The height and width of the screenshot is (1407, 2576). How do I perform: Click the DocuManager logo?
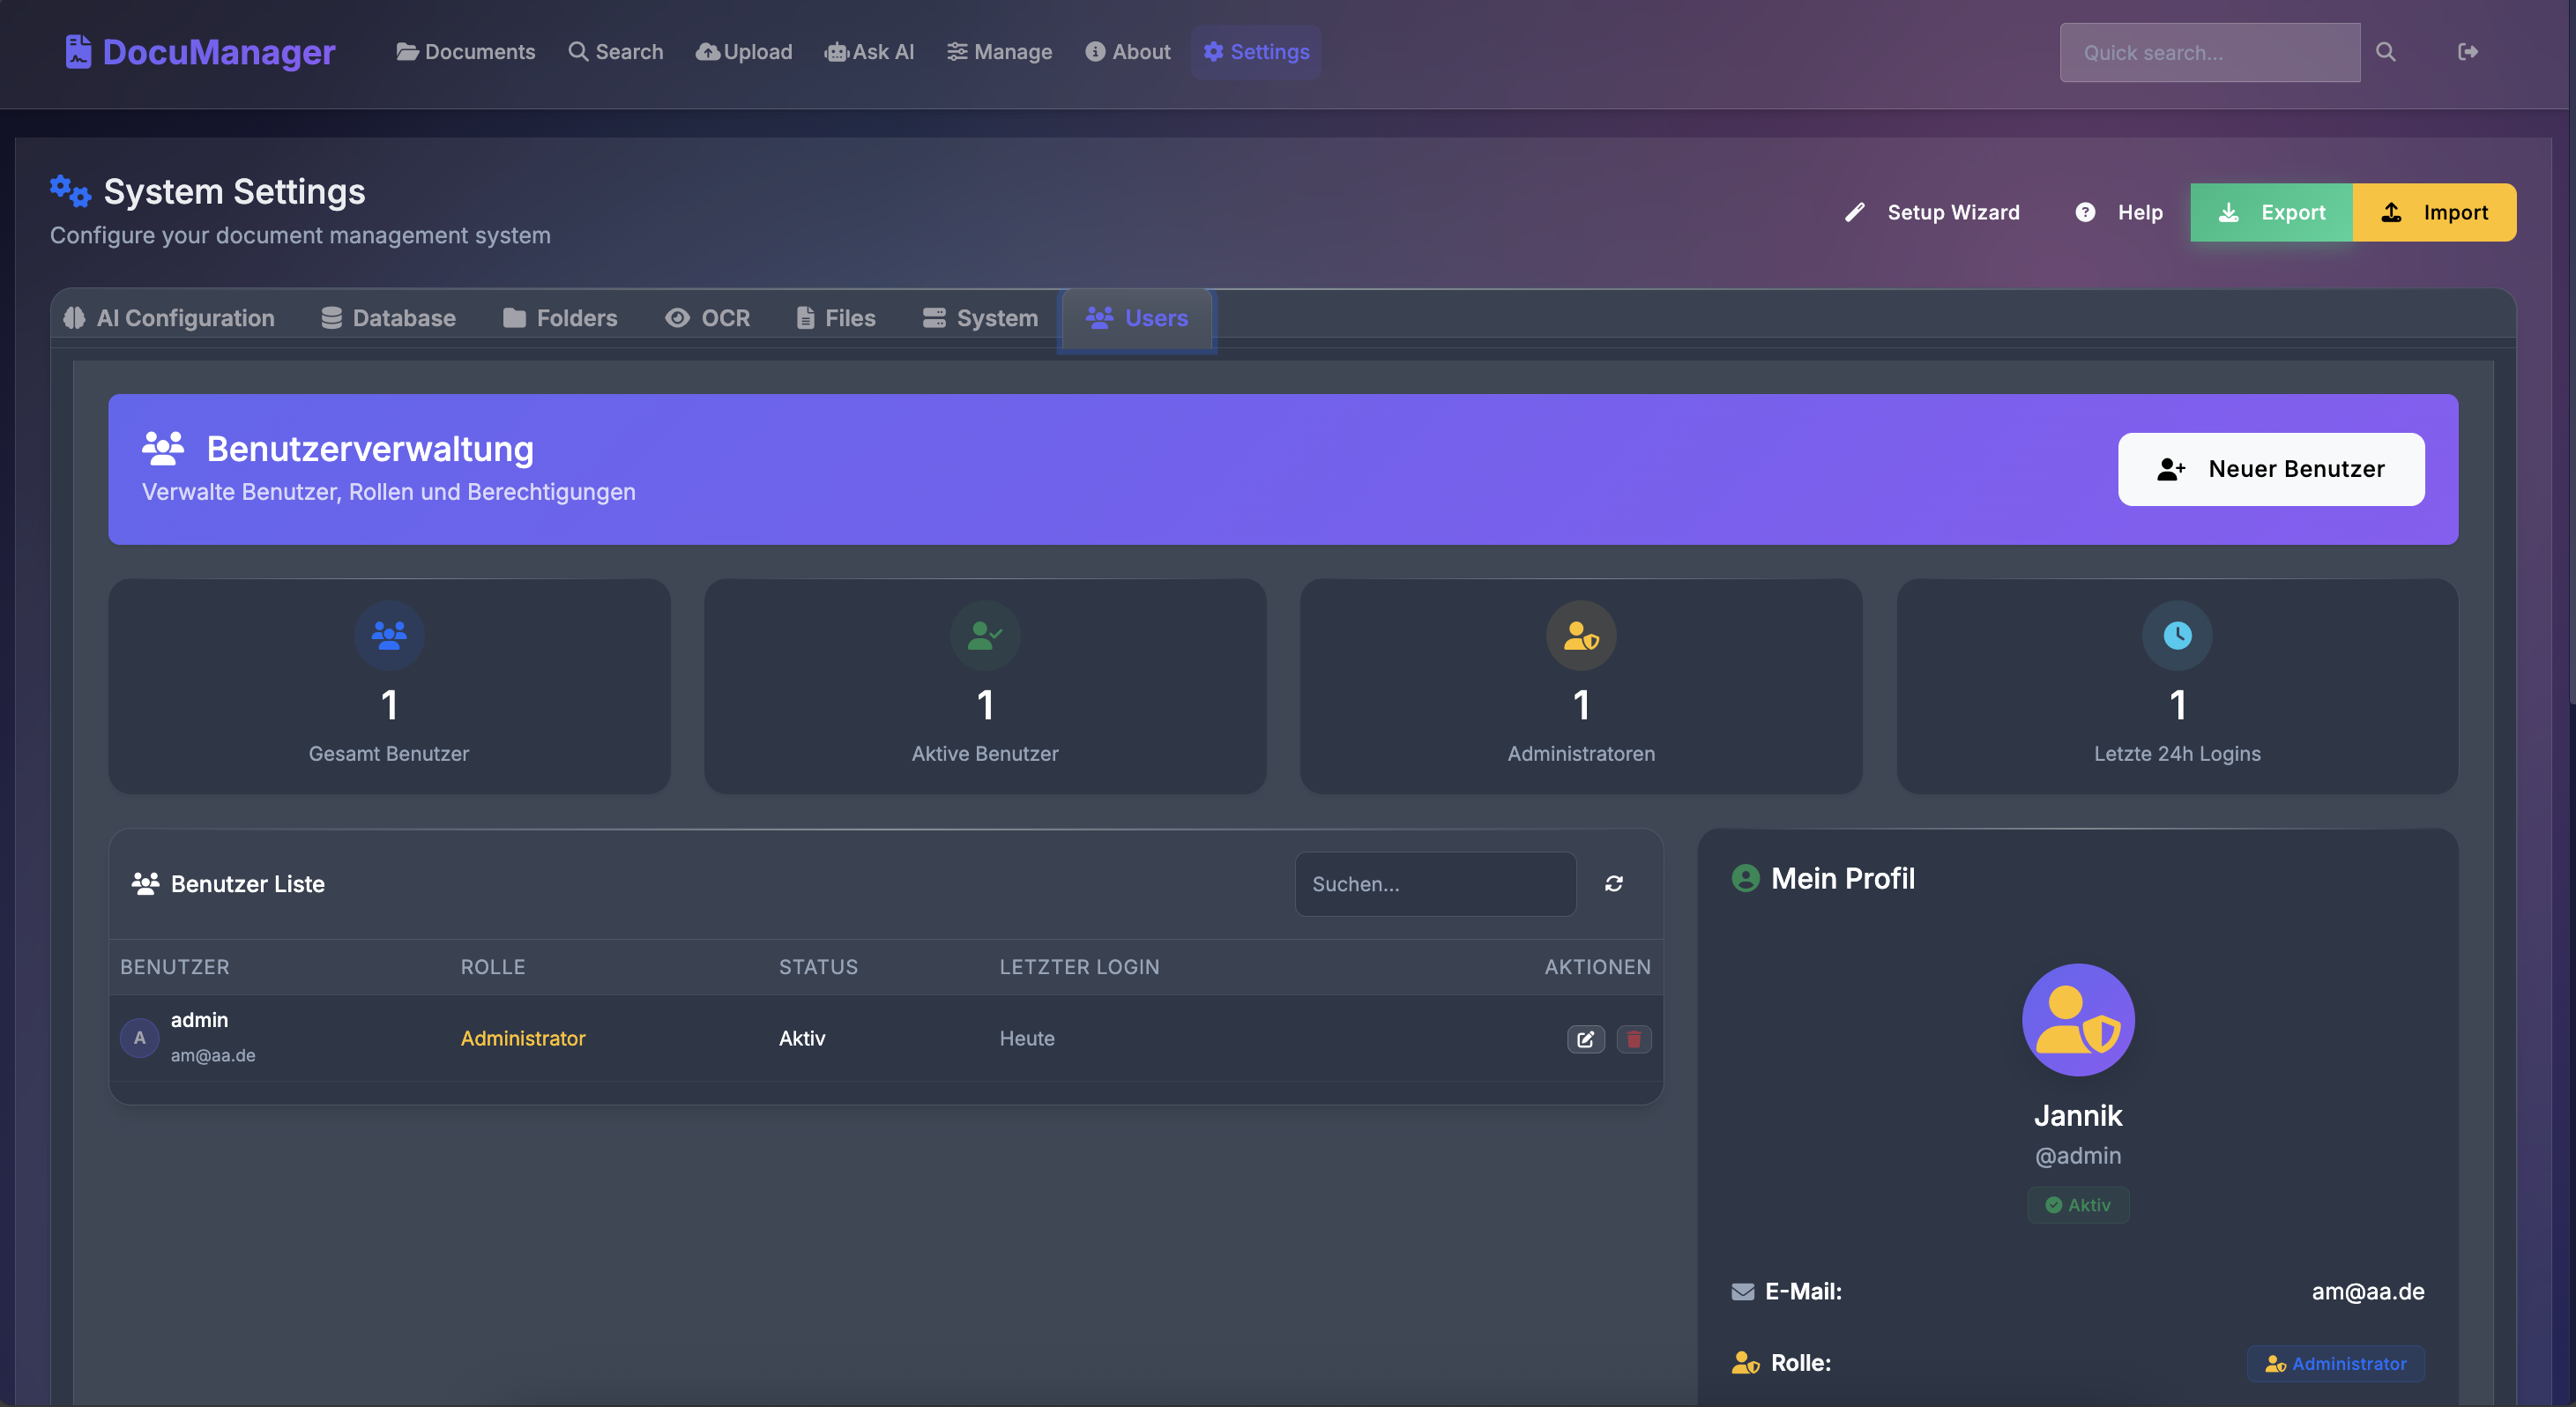(200, 52)
